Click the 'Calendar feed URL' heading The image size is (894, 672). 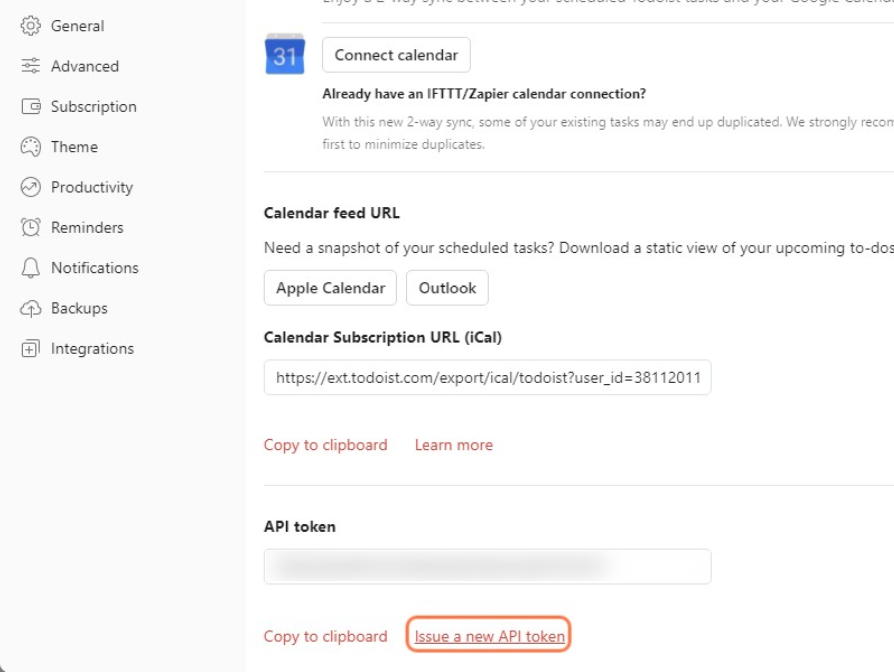(x=332, y=213)
